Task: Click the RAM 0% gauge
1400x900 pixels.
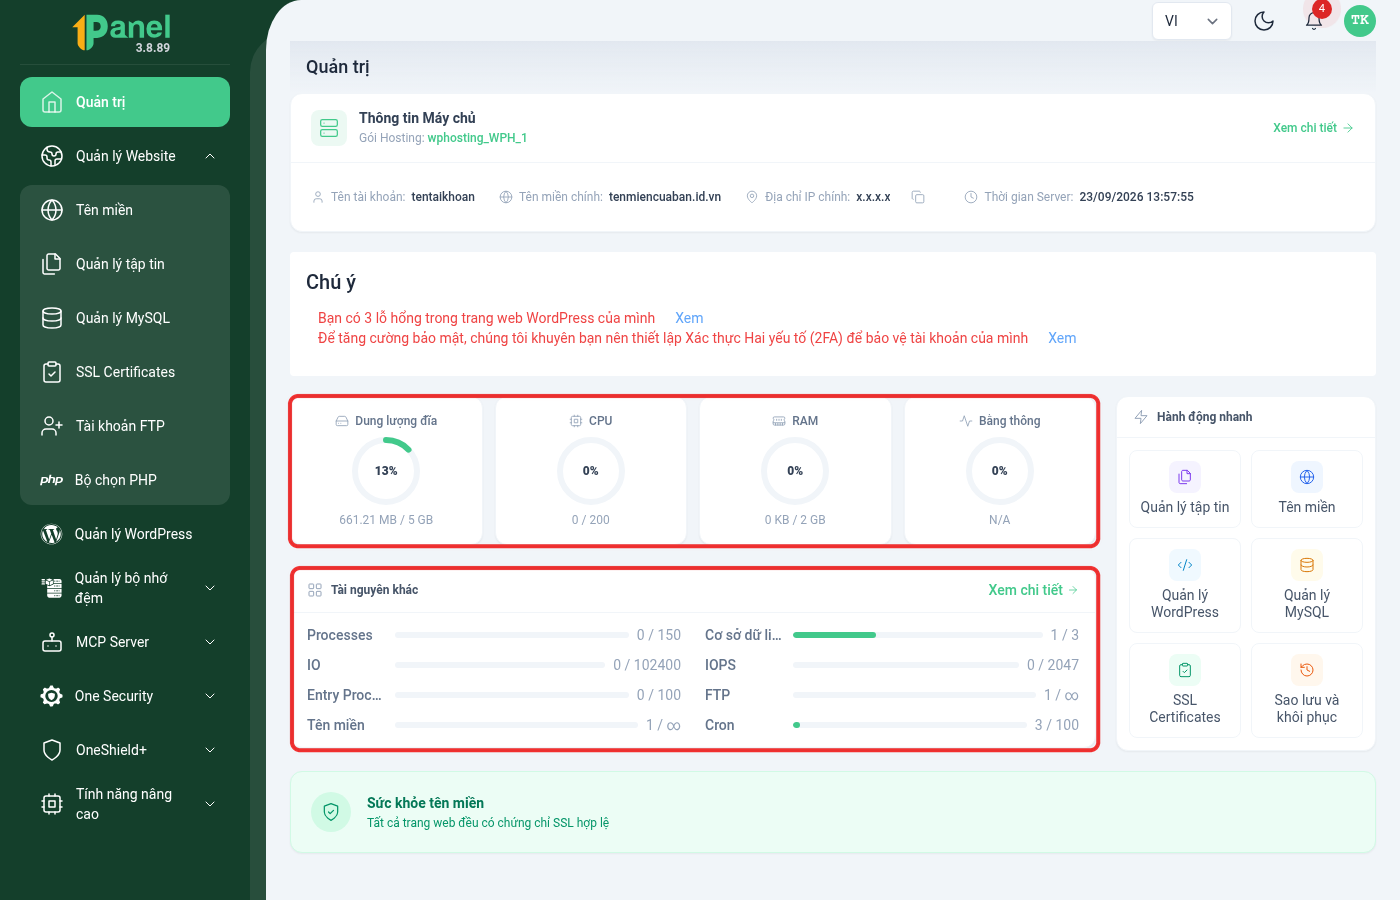Action: click(795, 471)
